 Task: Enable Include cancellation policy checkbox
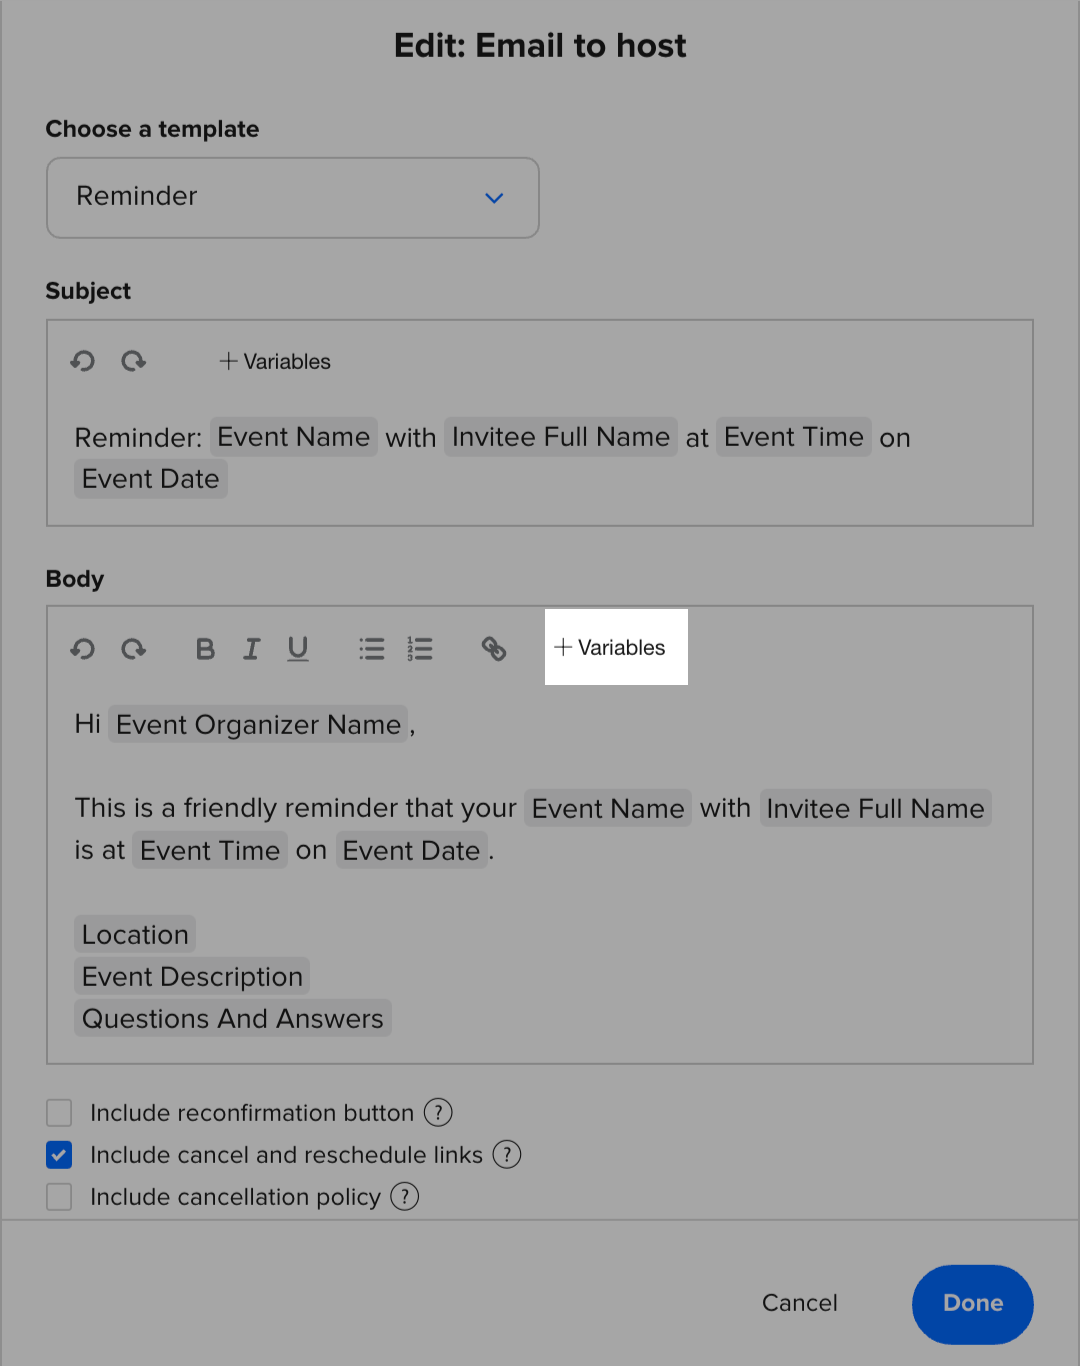click(x=59, y=1197)
